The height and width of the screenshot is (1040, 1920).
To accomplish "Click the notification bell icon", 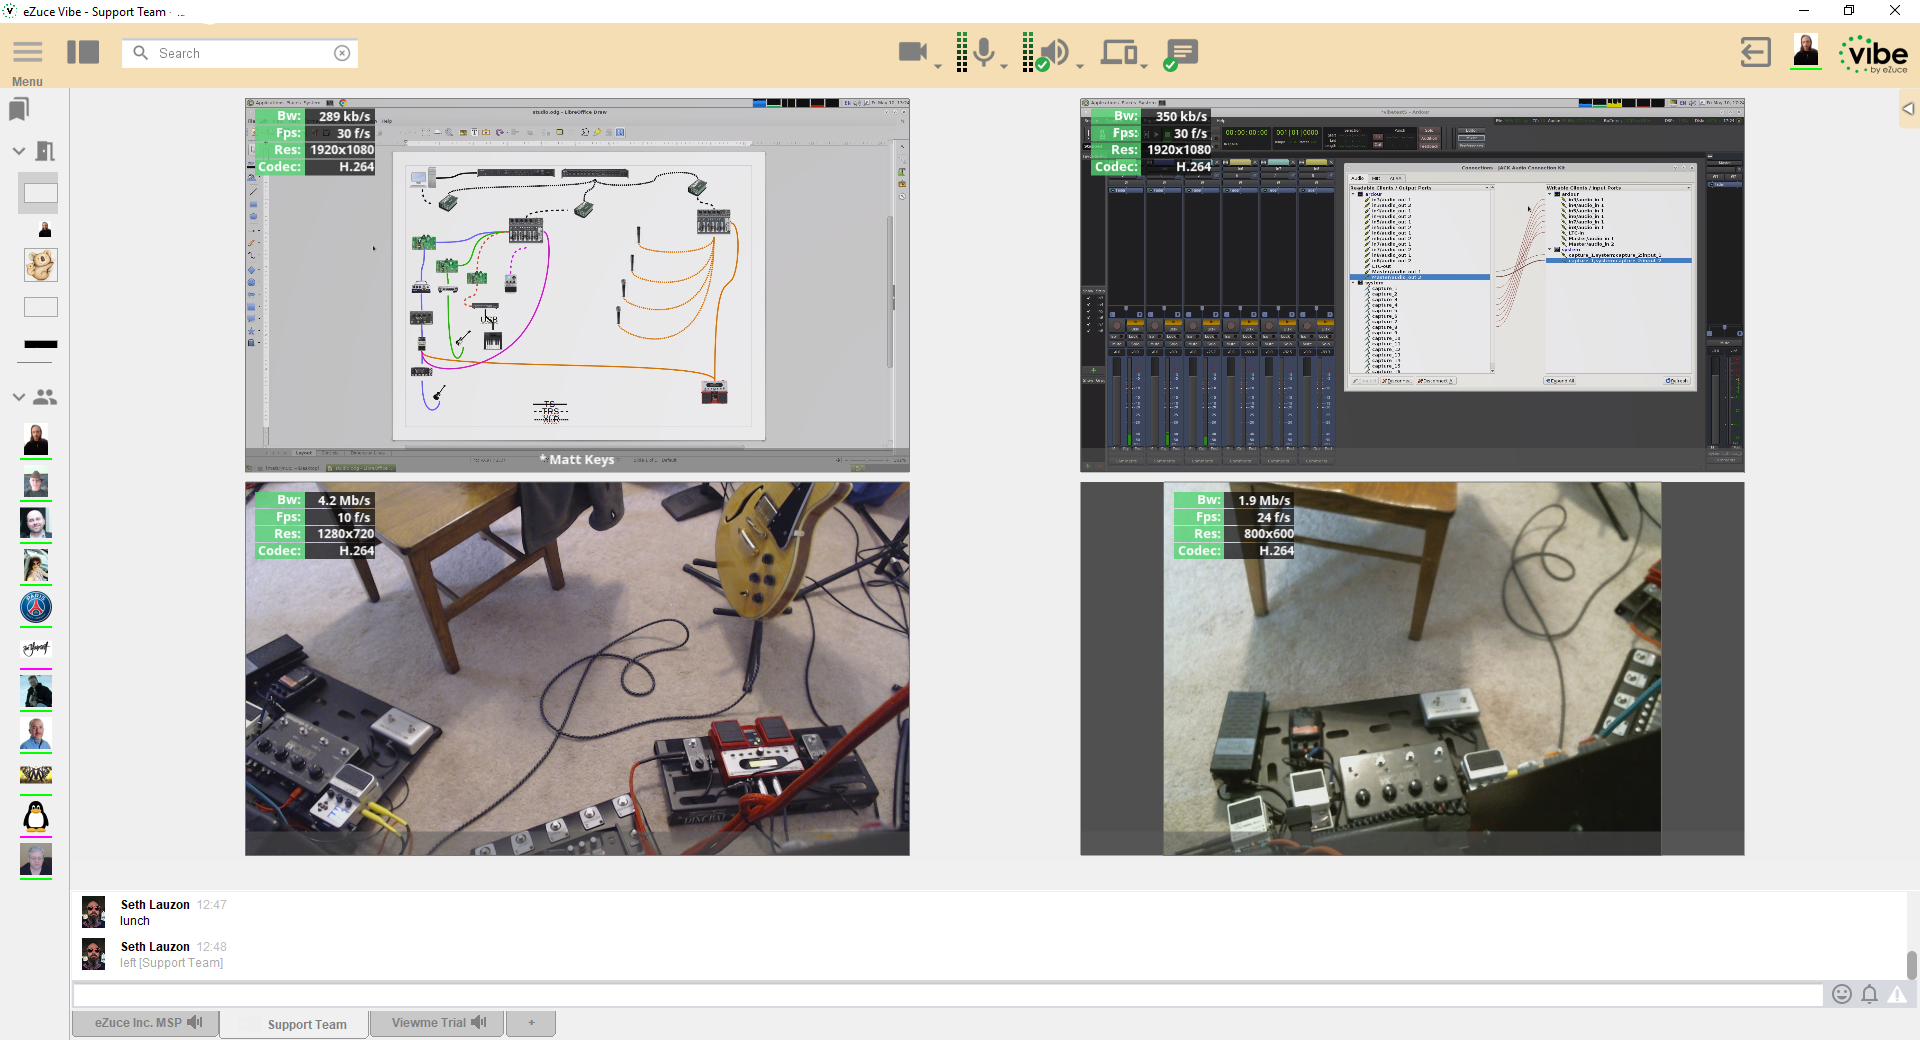I will click(1869, 994).
